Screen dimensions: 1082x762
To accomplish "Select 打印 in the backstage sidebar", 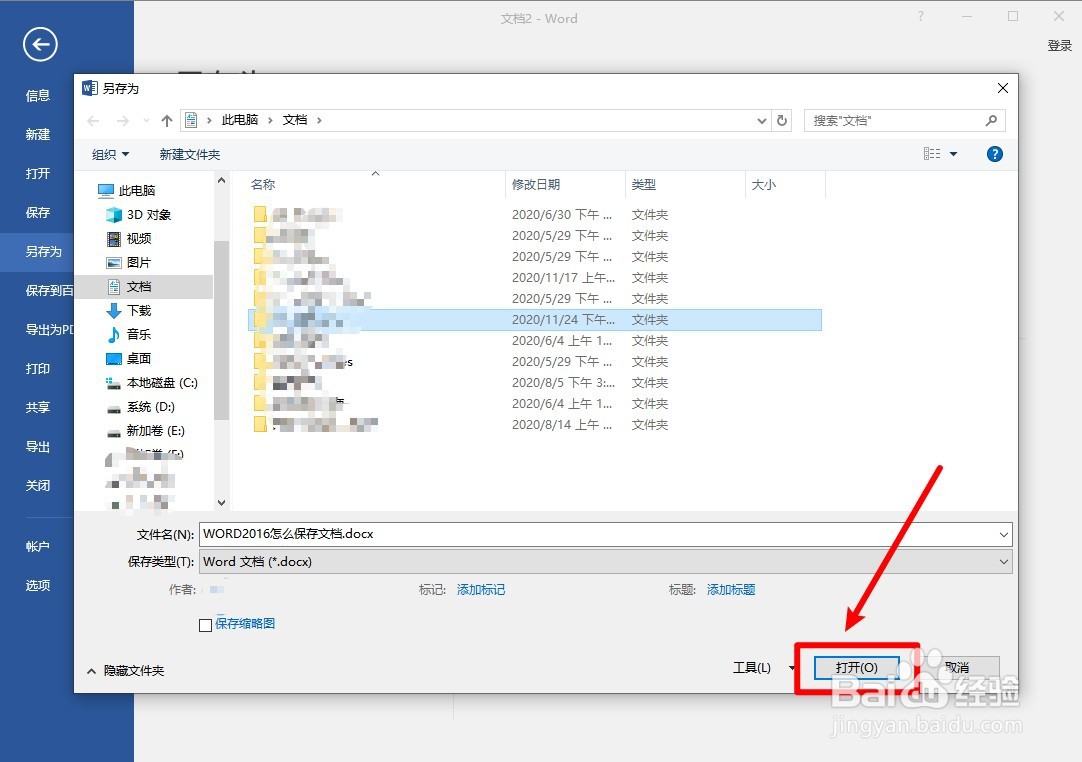I will click(x=37, y=368).
